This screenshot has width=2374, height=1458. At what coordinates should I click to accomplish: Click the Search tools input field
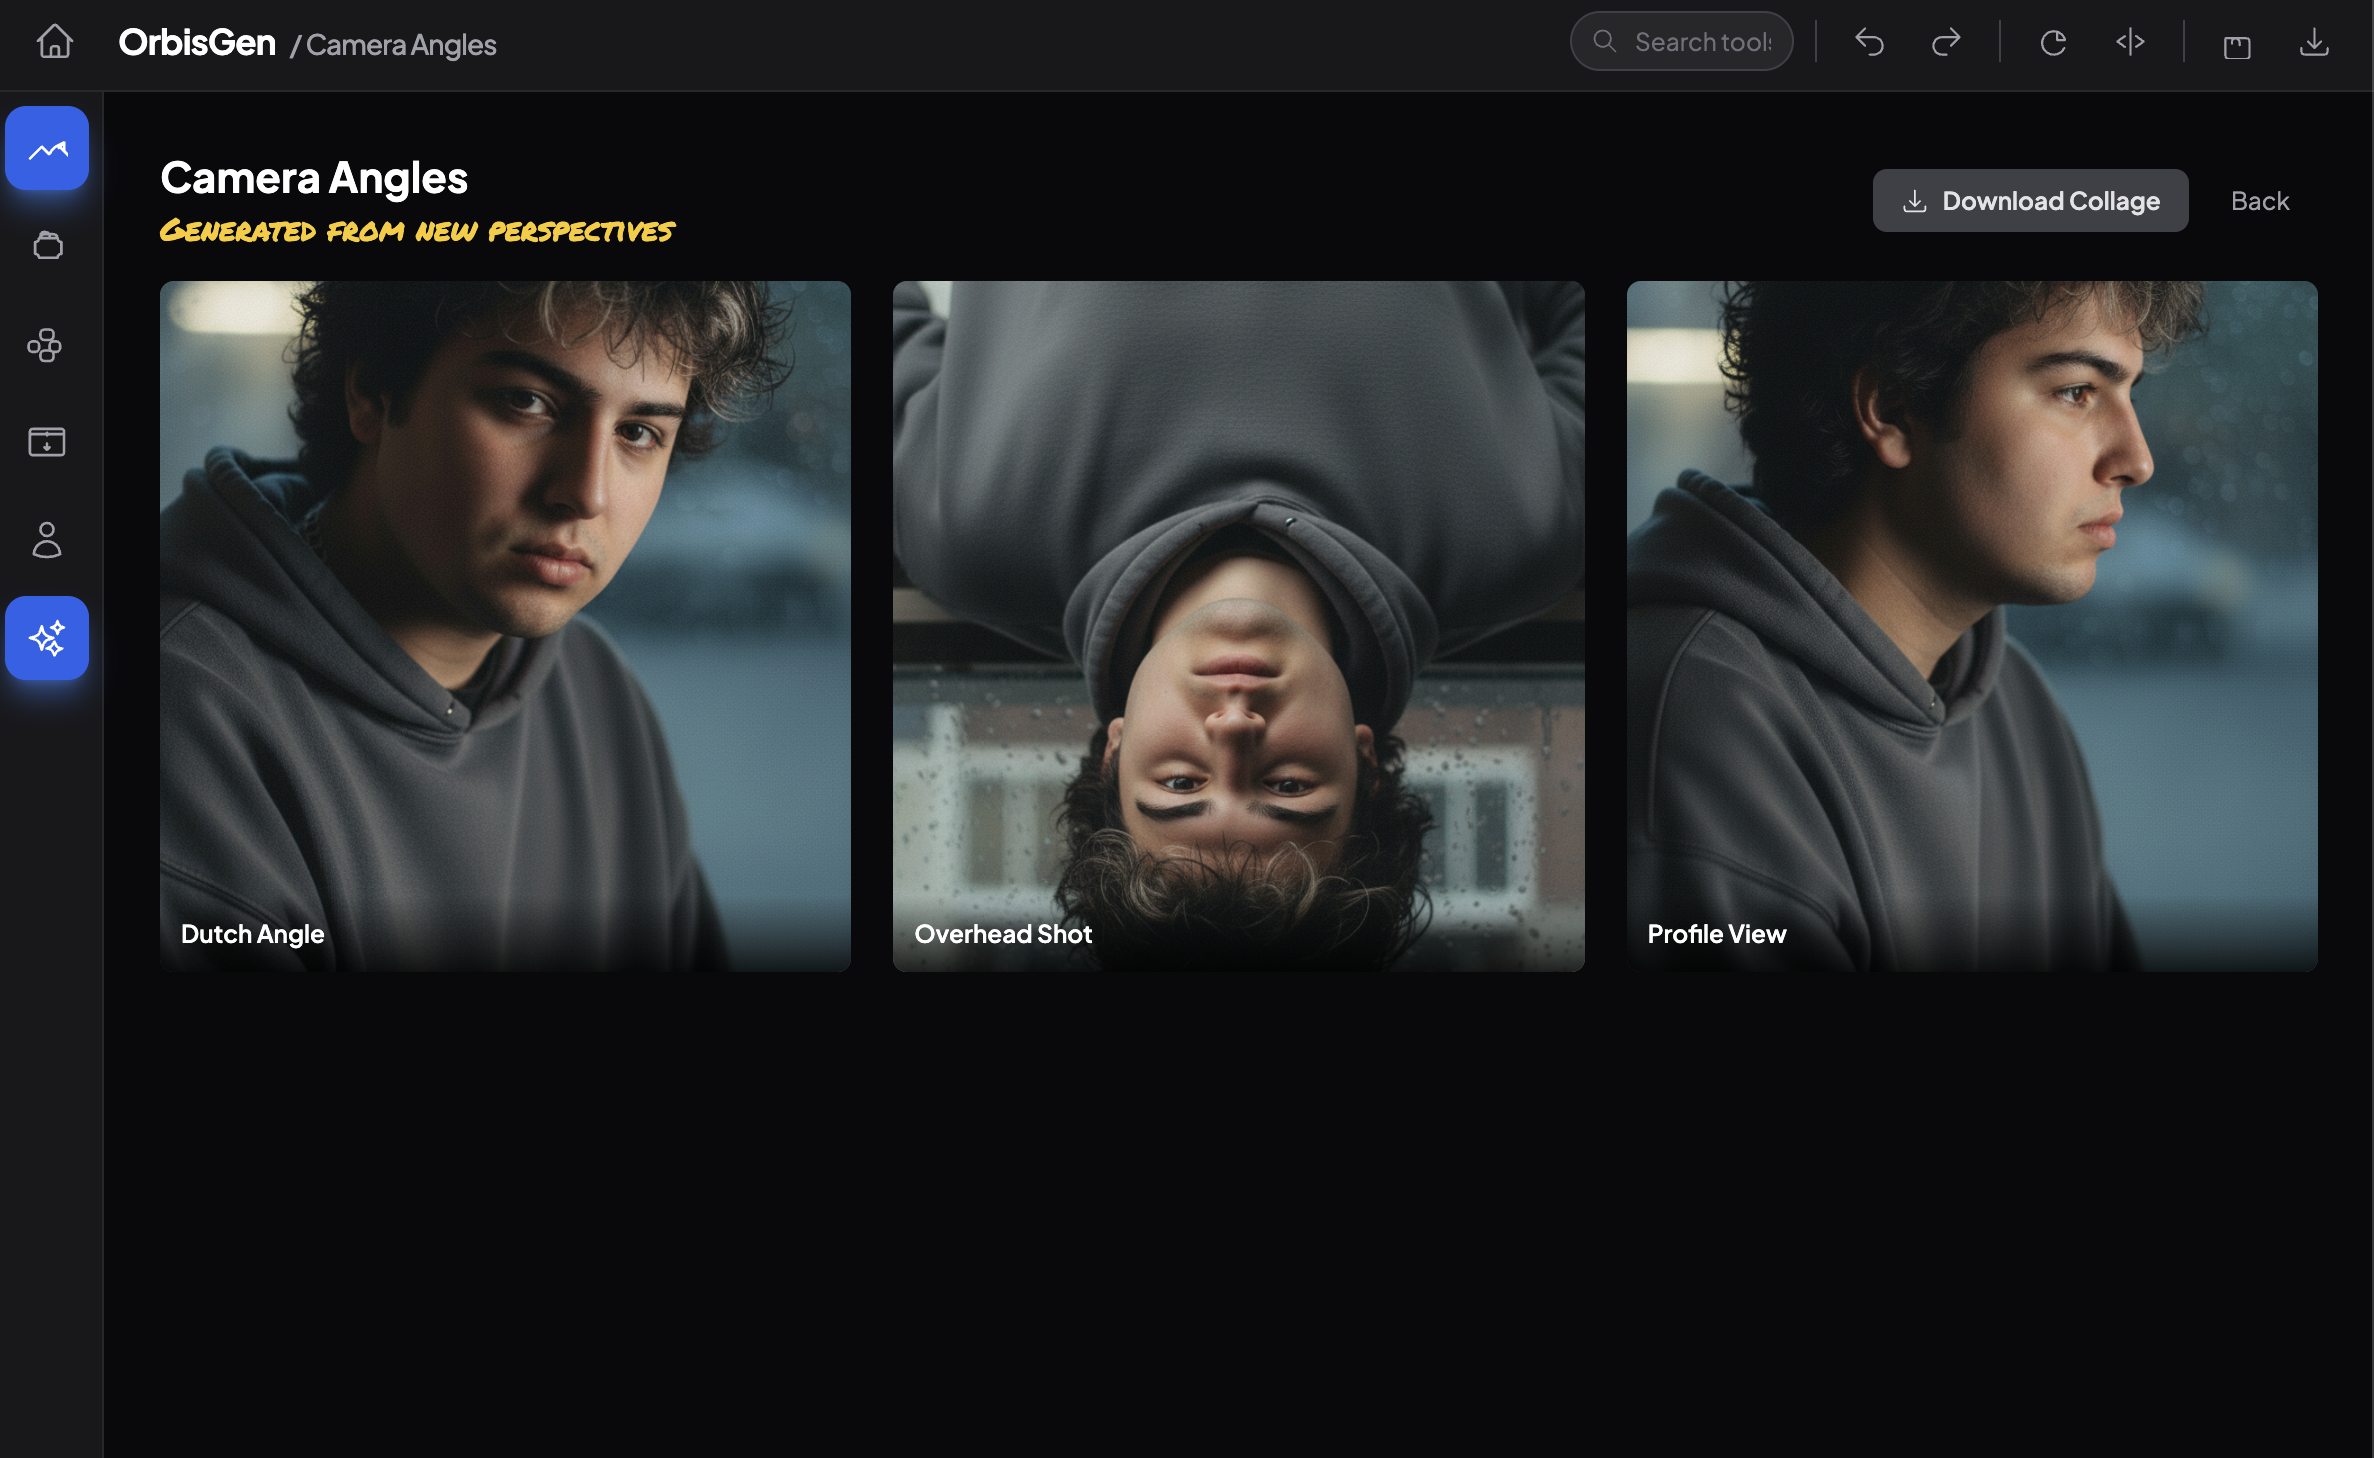coord(1700,42)
